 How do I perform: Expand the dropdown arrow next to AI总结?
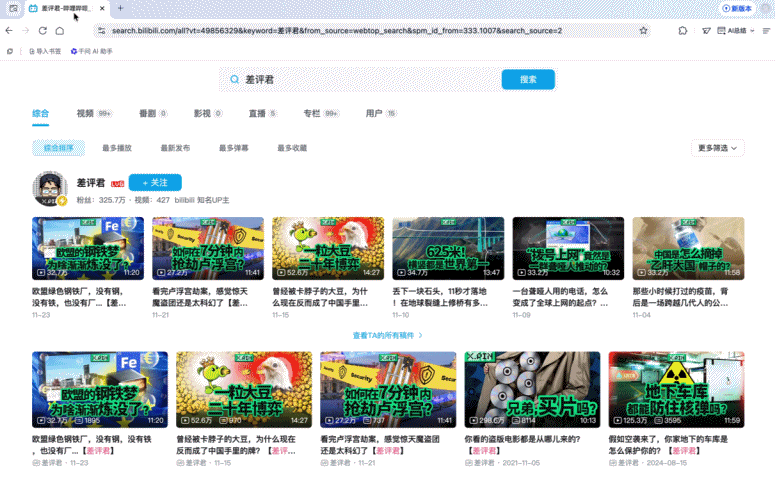coord(752,31)
